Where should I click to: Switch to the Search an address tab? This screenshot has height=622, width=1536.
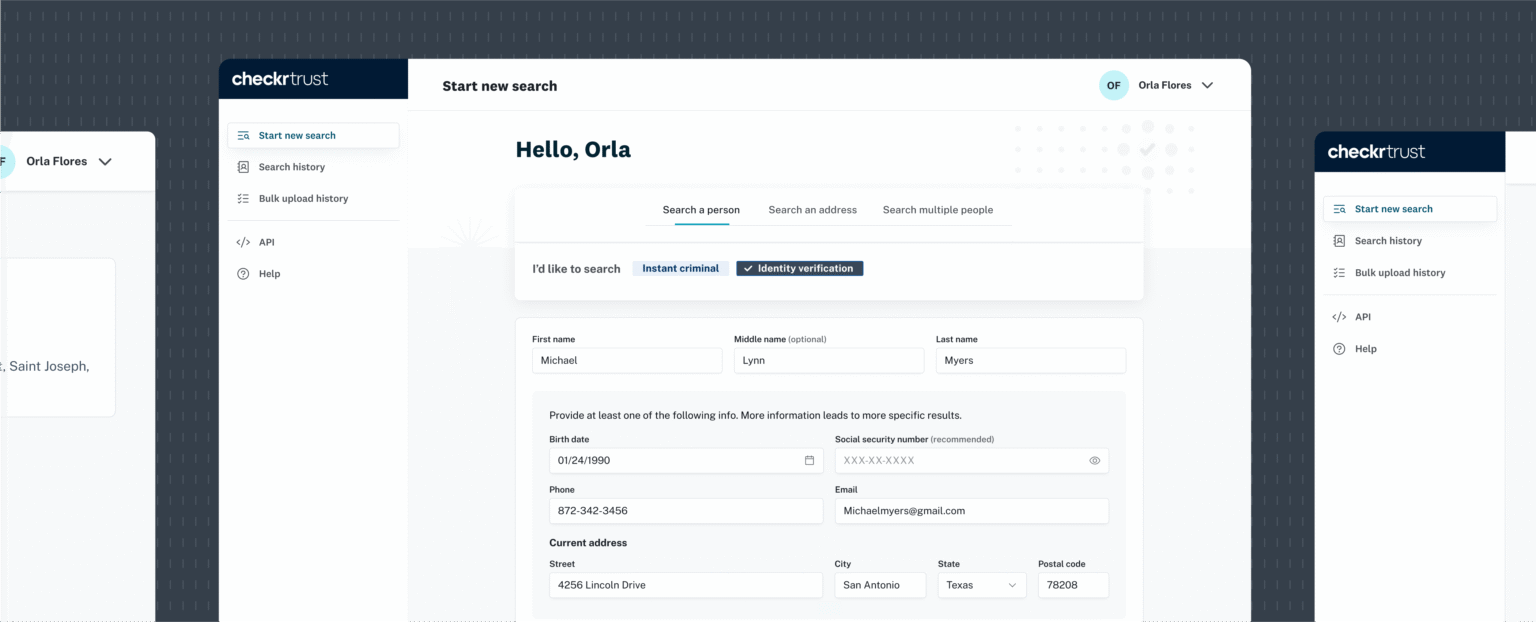click(x=812, y=210)
